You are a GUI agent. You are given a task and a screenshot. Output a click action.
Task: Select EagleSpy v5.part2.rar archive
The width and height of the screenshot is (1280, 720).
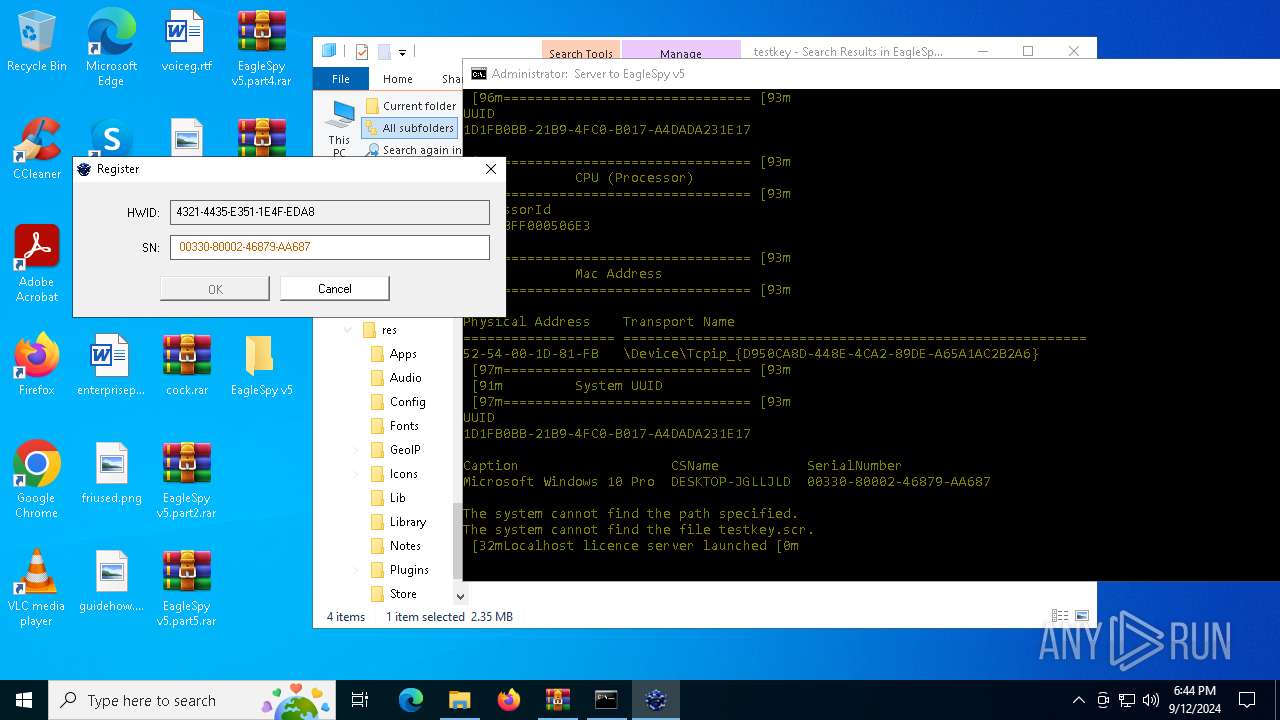pyautogui.click(x=187, y=479)
